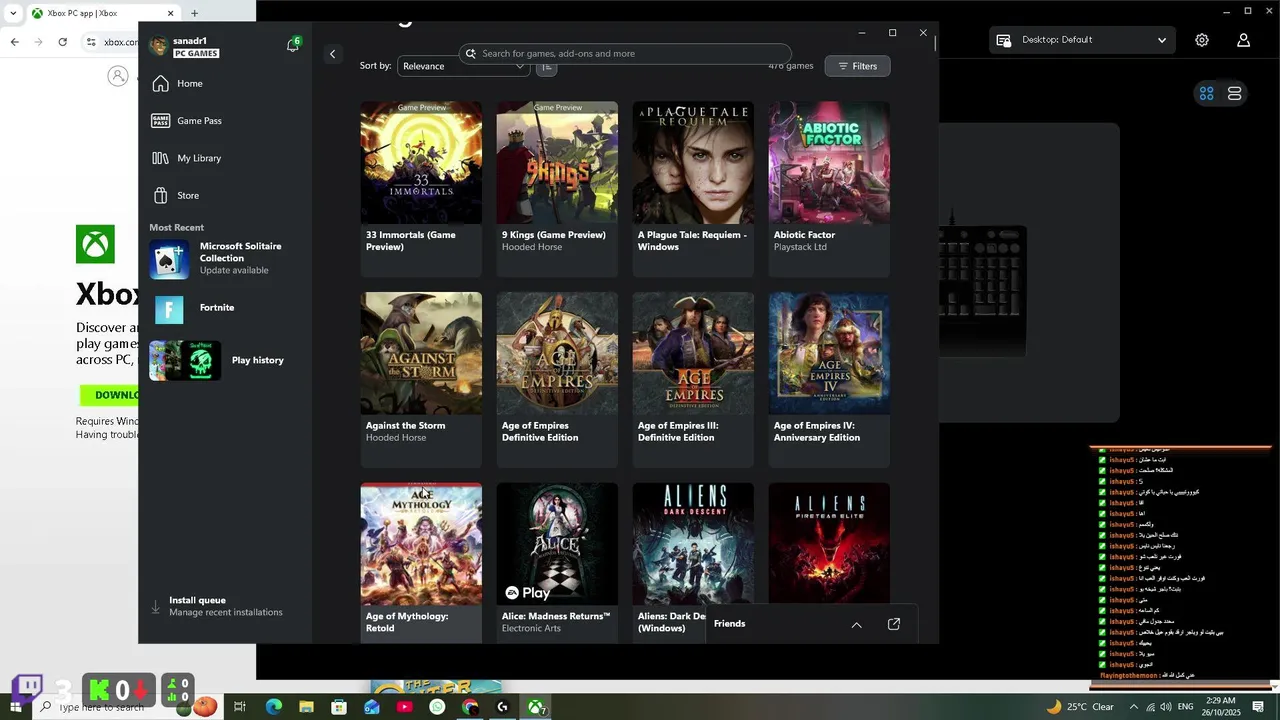Open Microsoft Store from taskbar
The height and width of the screenshot is (720, 1280).
339,707
